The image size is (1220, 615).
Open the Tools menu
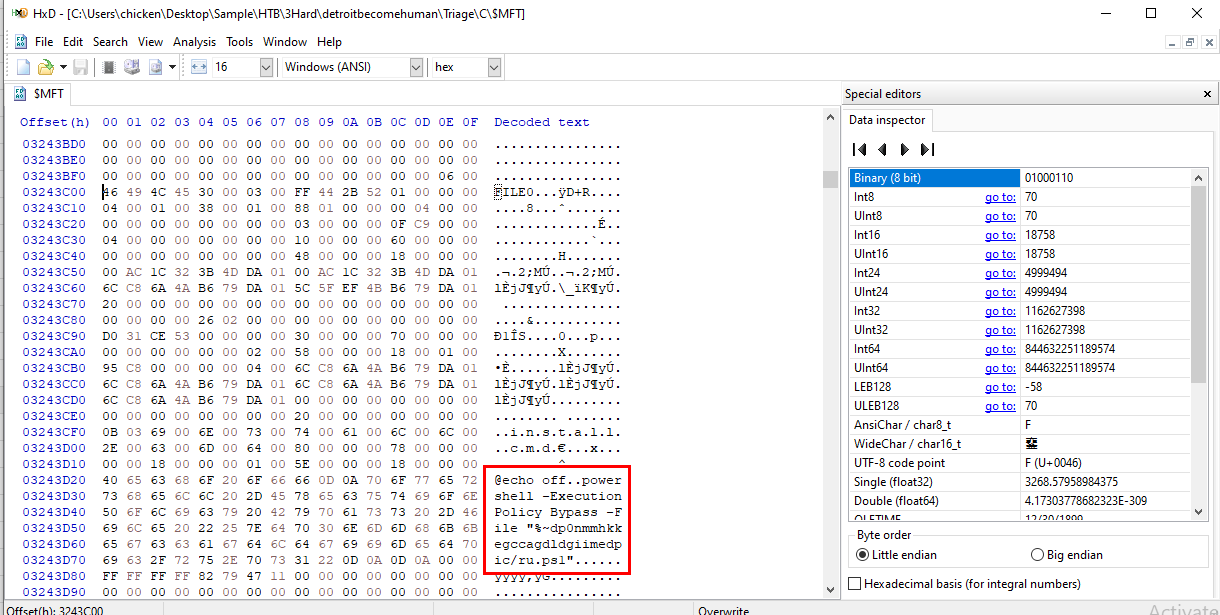(239, 42)
